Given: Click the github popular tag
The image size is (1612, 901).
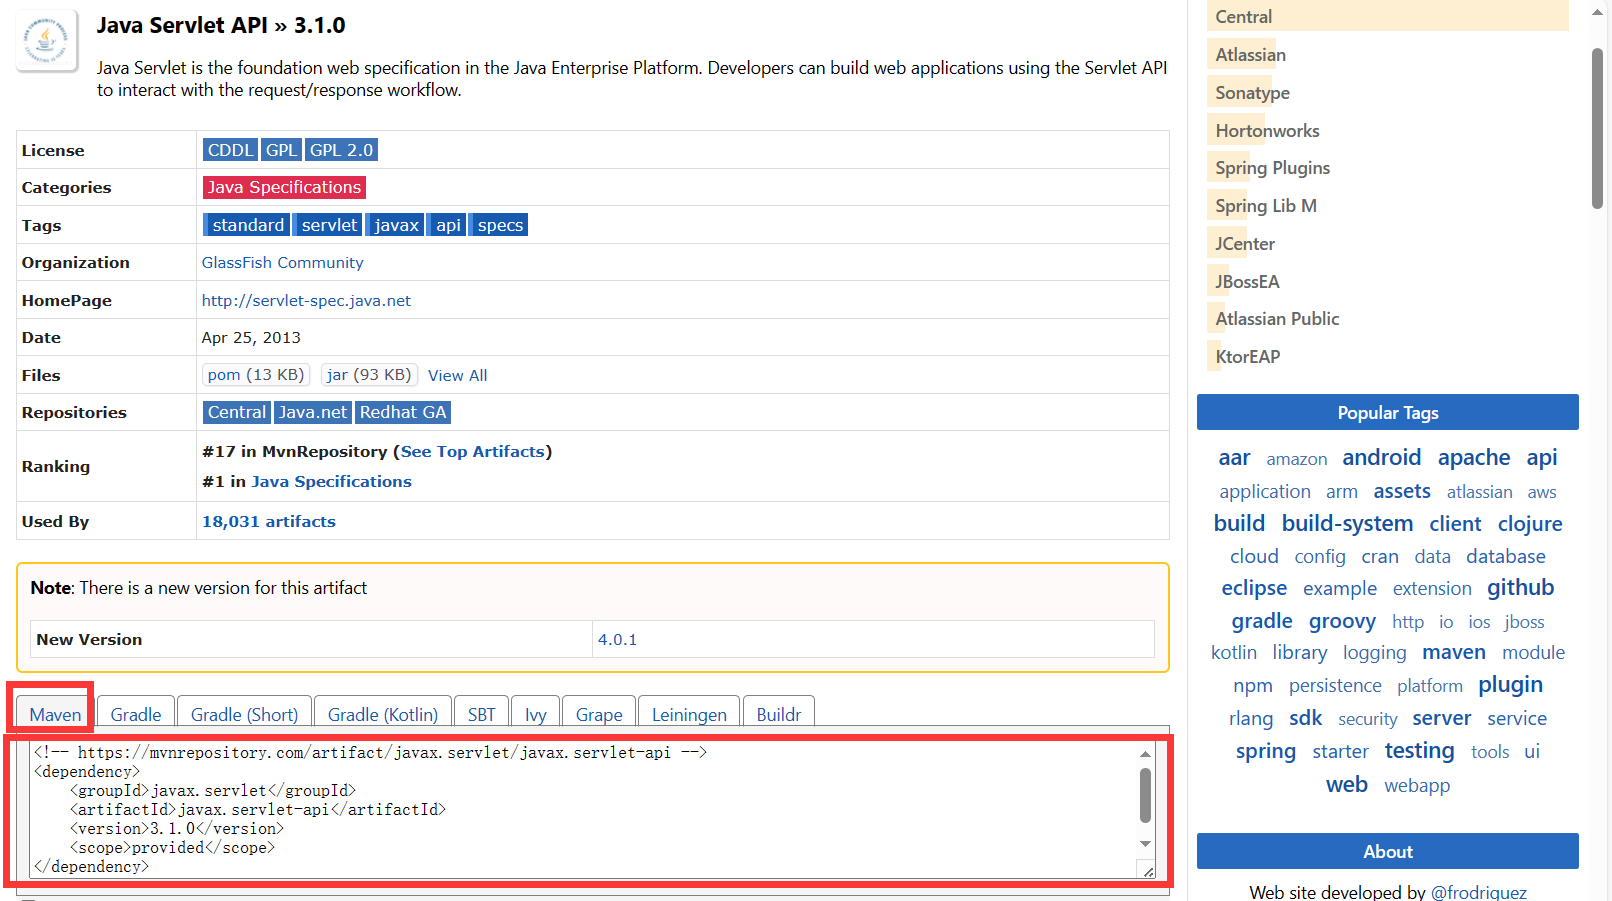Looking at the screenshot, I should click(x=1520, y=587).
